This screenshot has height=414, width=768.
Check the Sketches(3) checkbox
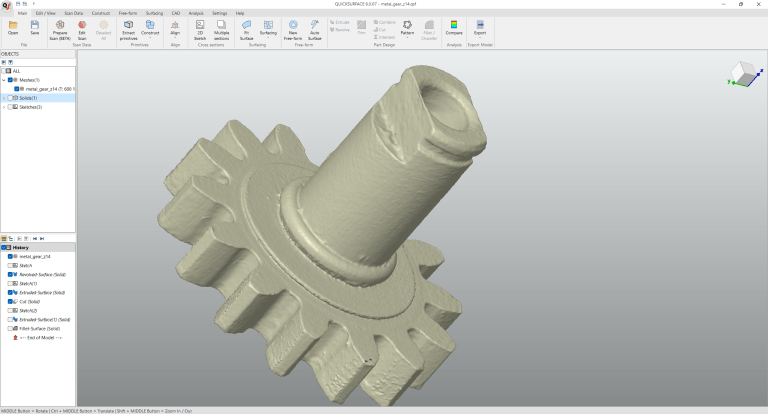[x=10, y=107]
